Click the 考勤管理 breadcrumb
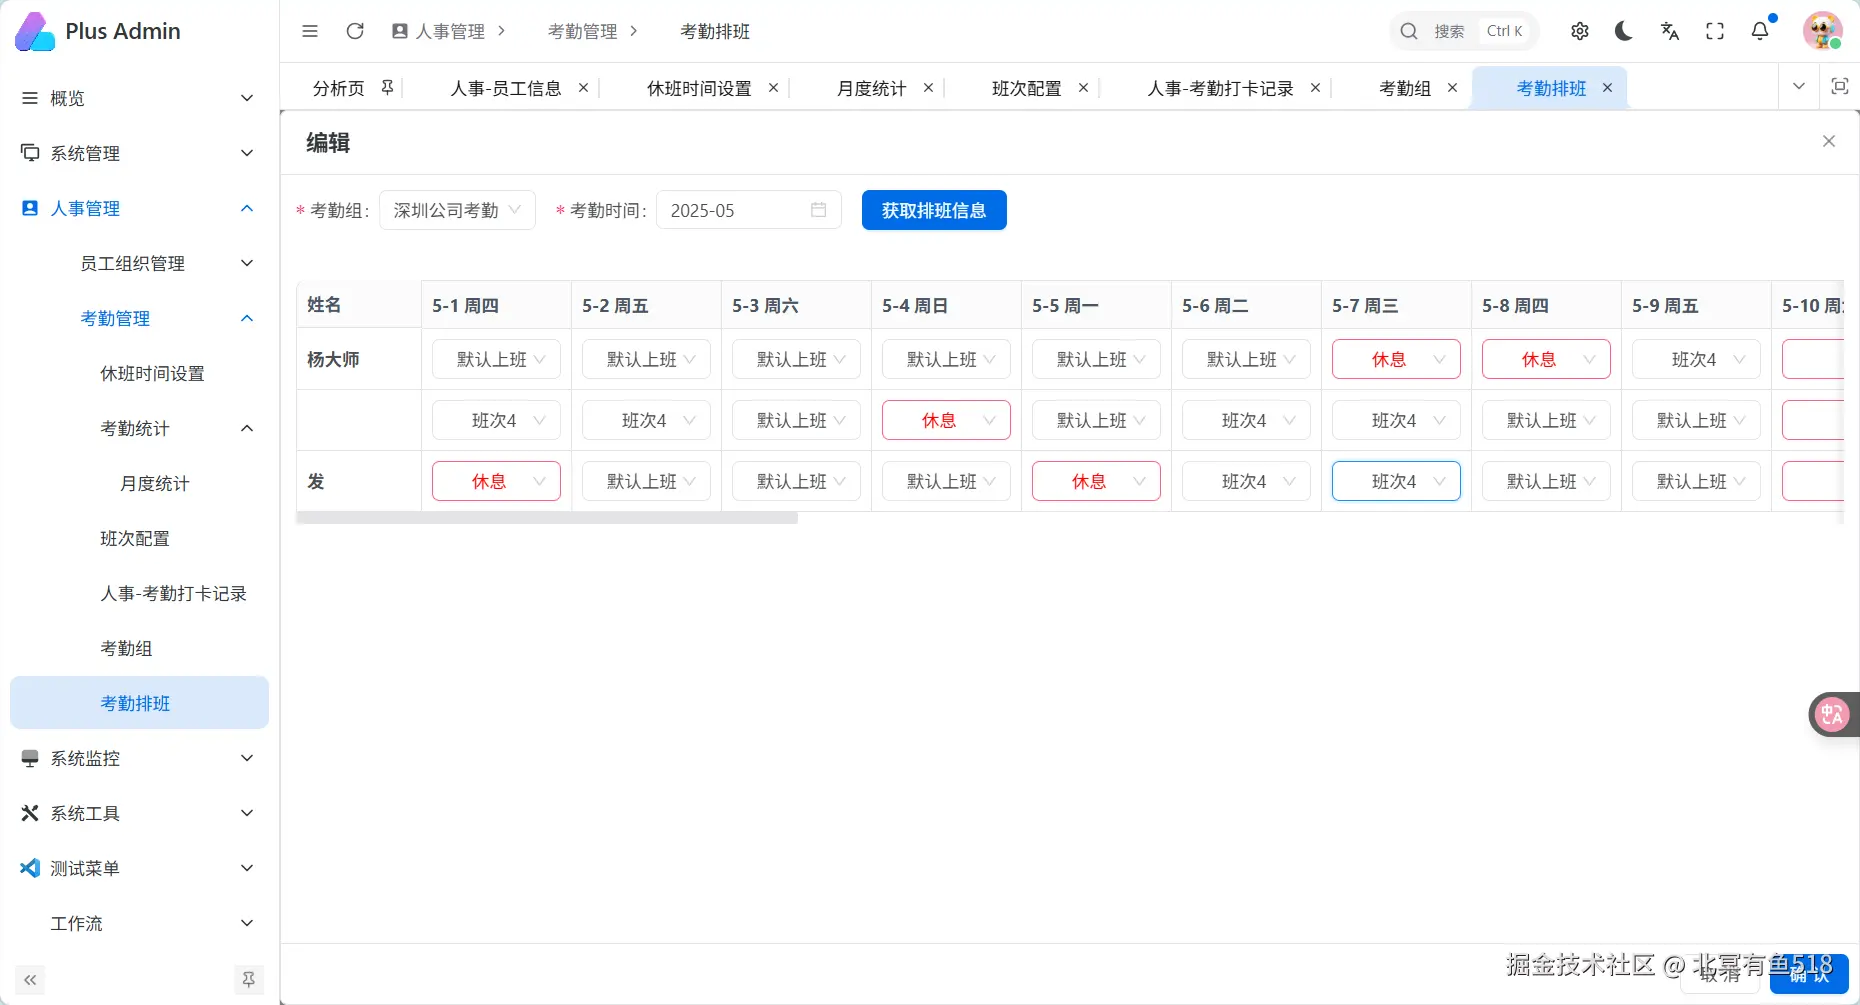Image resolution: width=1860 pixels, height=1005 pixels. tap(582, 31)
